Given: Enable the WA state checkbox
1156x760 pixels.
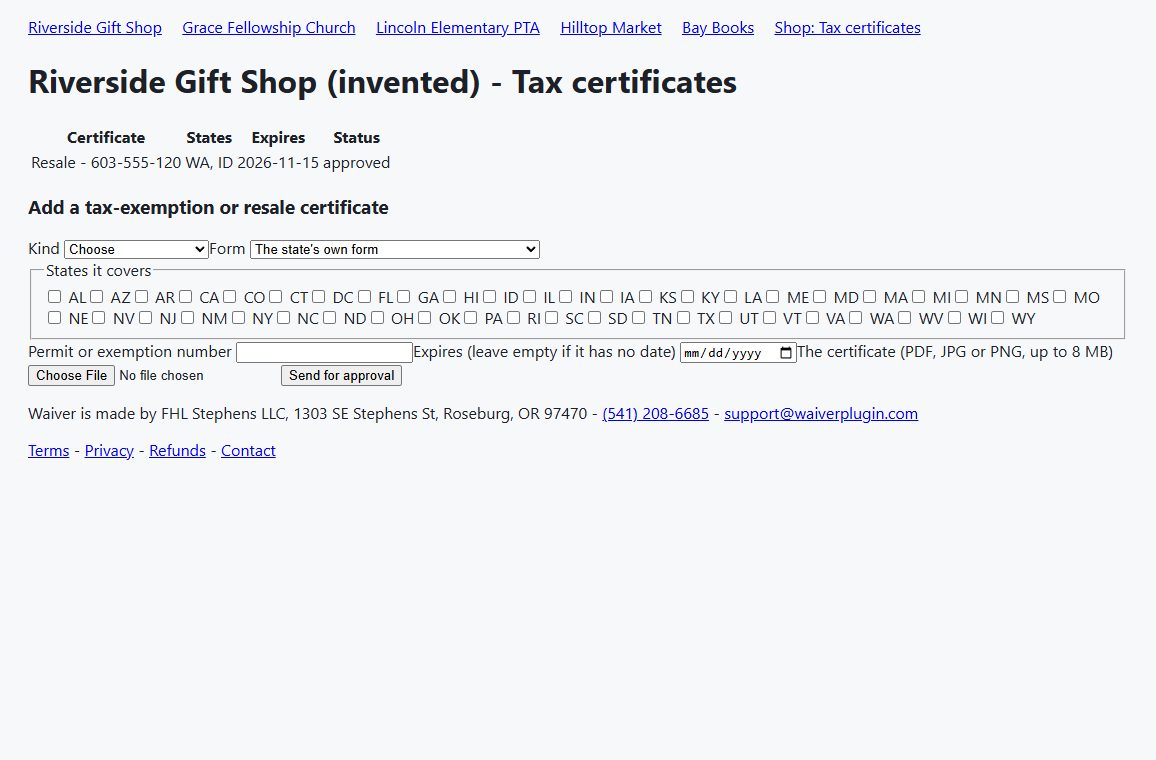Looking at the screenshot, I should click(x=855, y=318).
